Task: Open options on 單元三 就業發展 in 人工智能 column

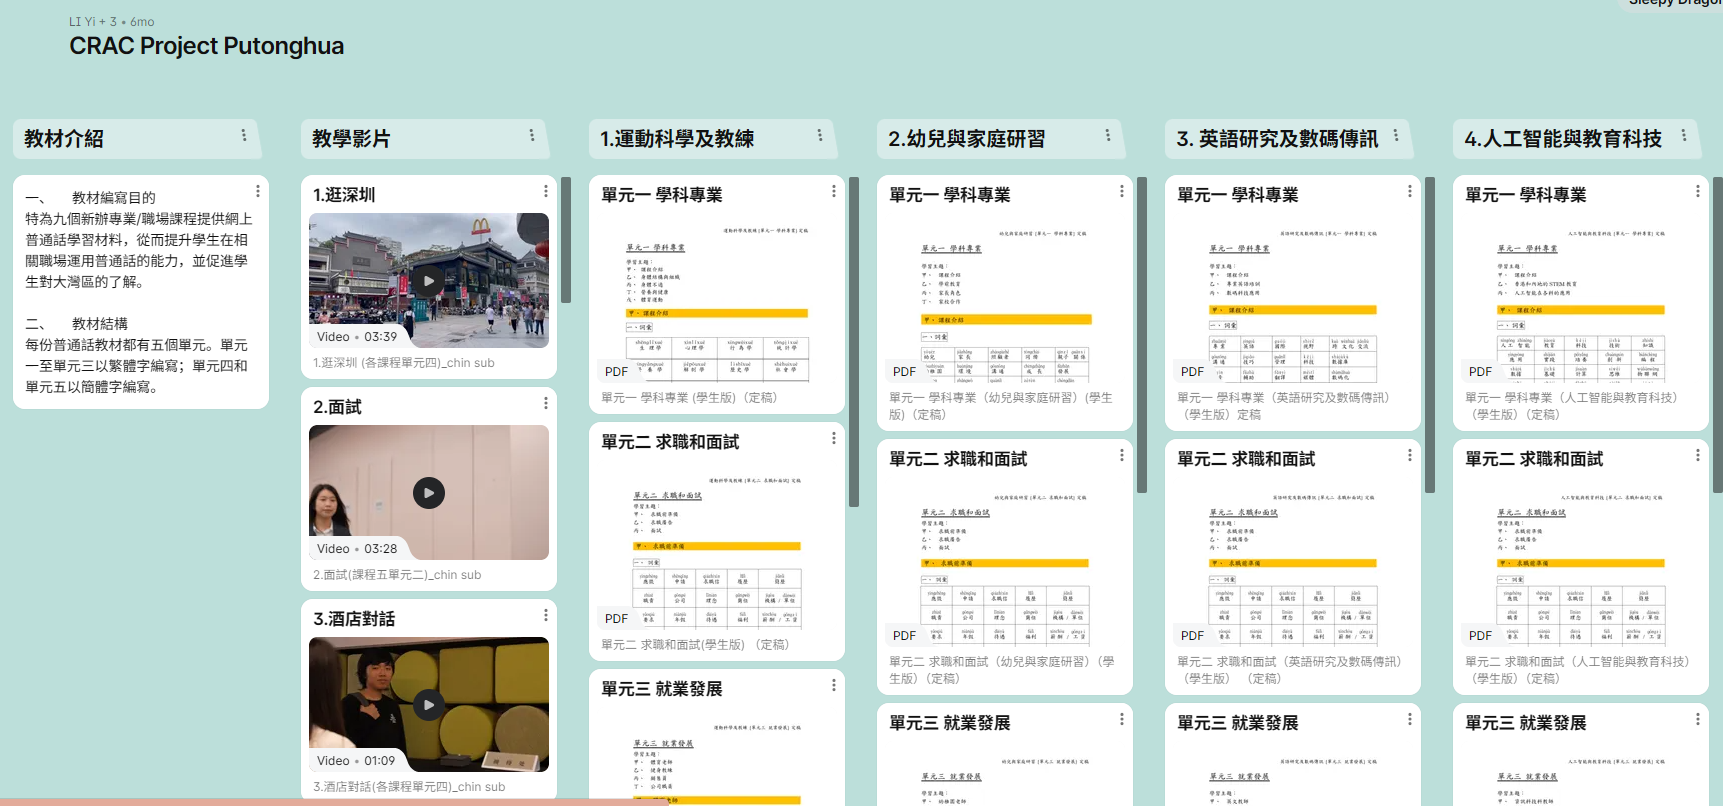Action: tap(1698, 719)
